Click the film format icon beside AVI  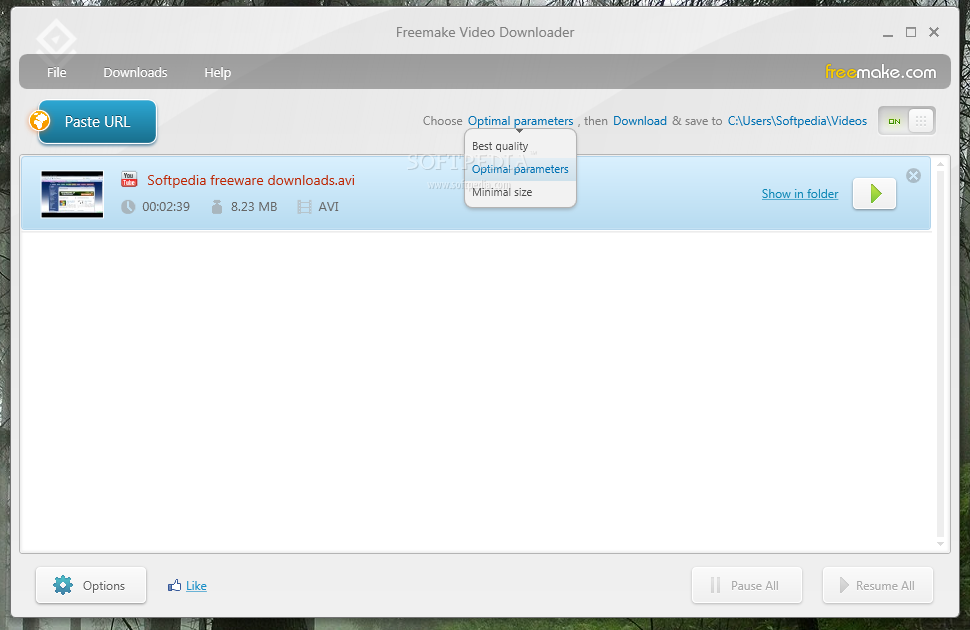pyautogui.click(x=304, y=207)
